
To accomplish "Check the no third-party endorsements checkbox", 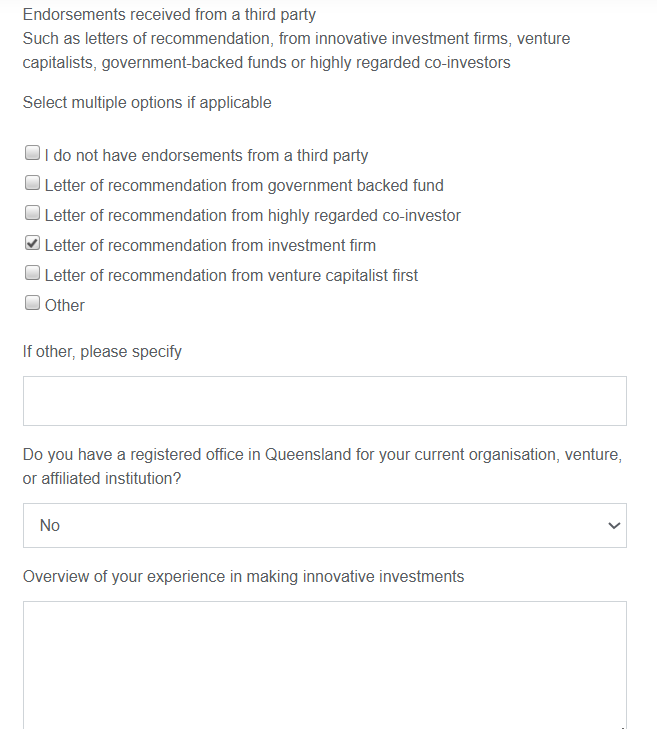I will tap(33, 154).
